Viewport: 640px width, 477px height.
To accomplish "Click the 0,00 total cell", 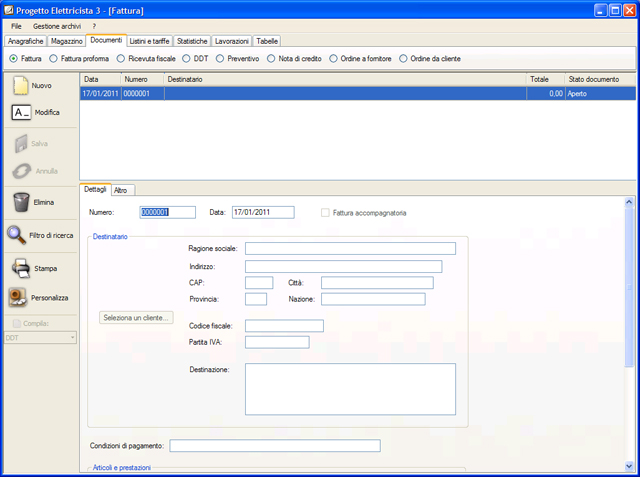I will click(x=546, y=93).
